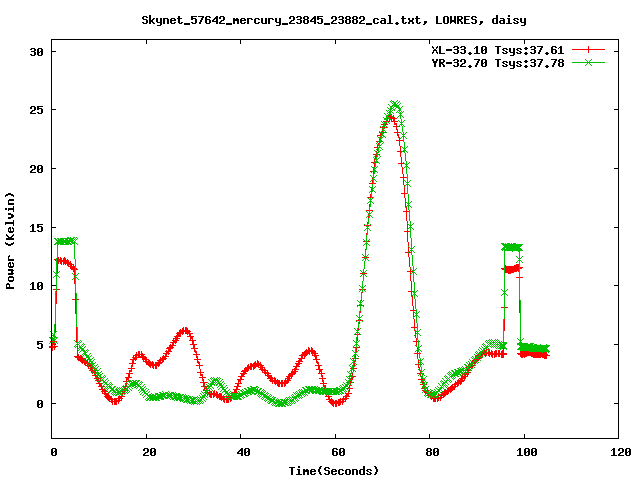Click x-axis tick label 60
This screenshot has height=480, width=640.
(x=338, y=452)
